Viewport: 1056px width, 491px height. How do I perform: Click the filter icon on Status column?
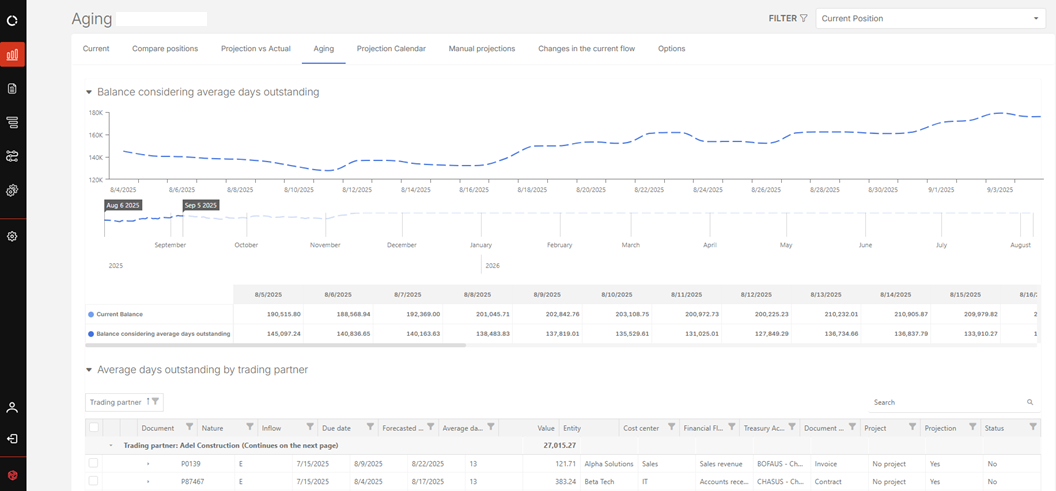click(1034, 428)
